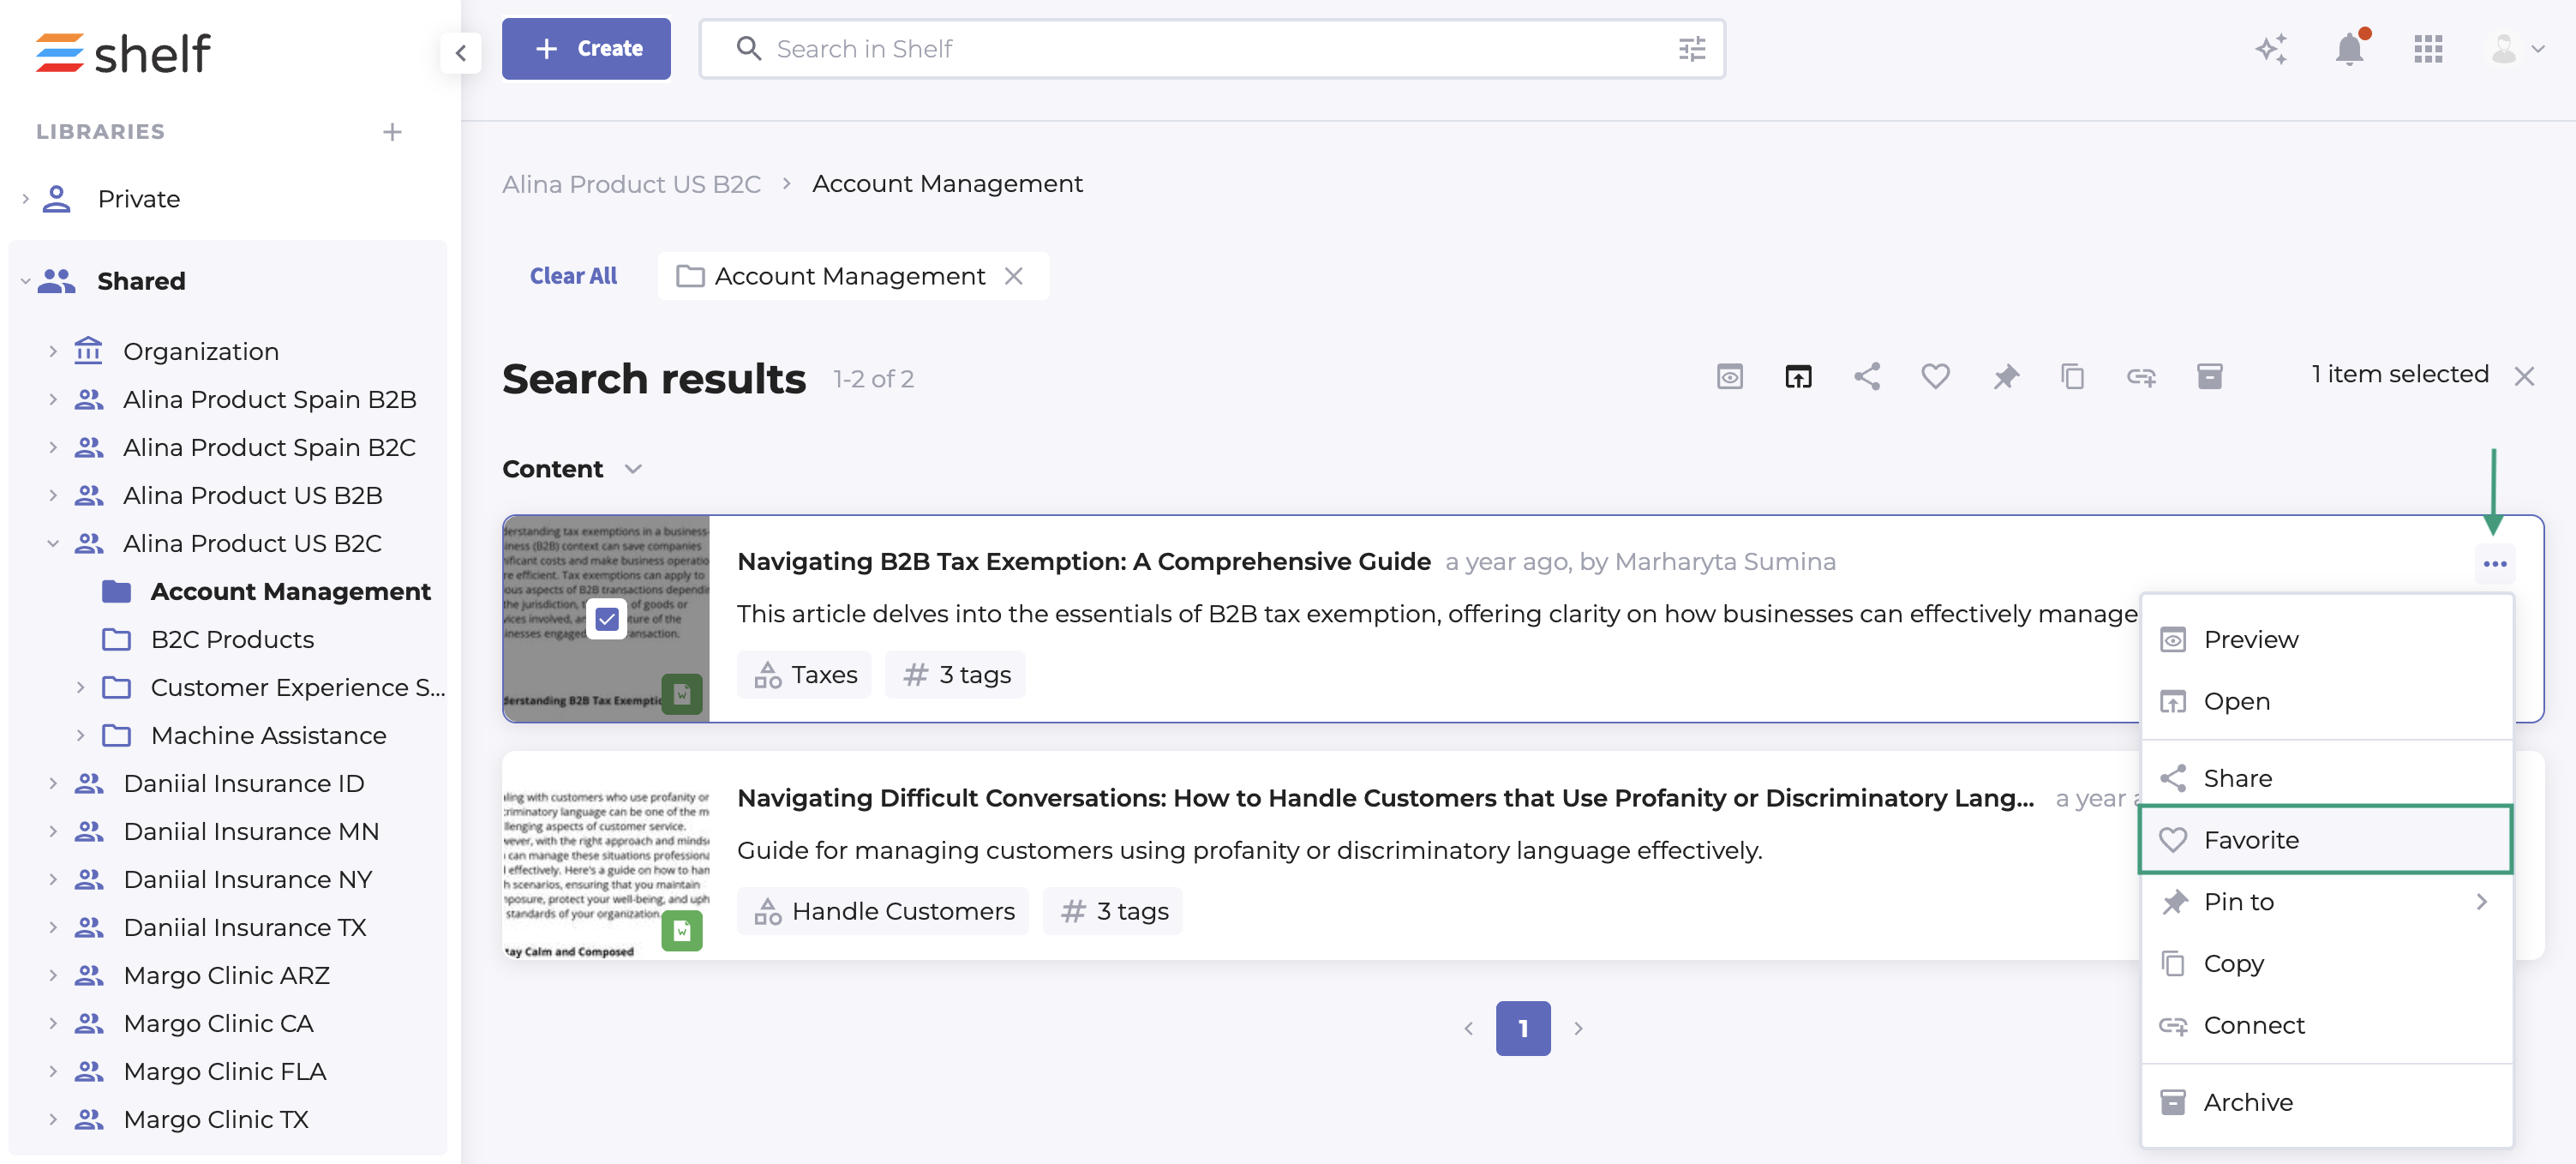Open the apps grid menu

coord(2427,49)
